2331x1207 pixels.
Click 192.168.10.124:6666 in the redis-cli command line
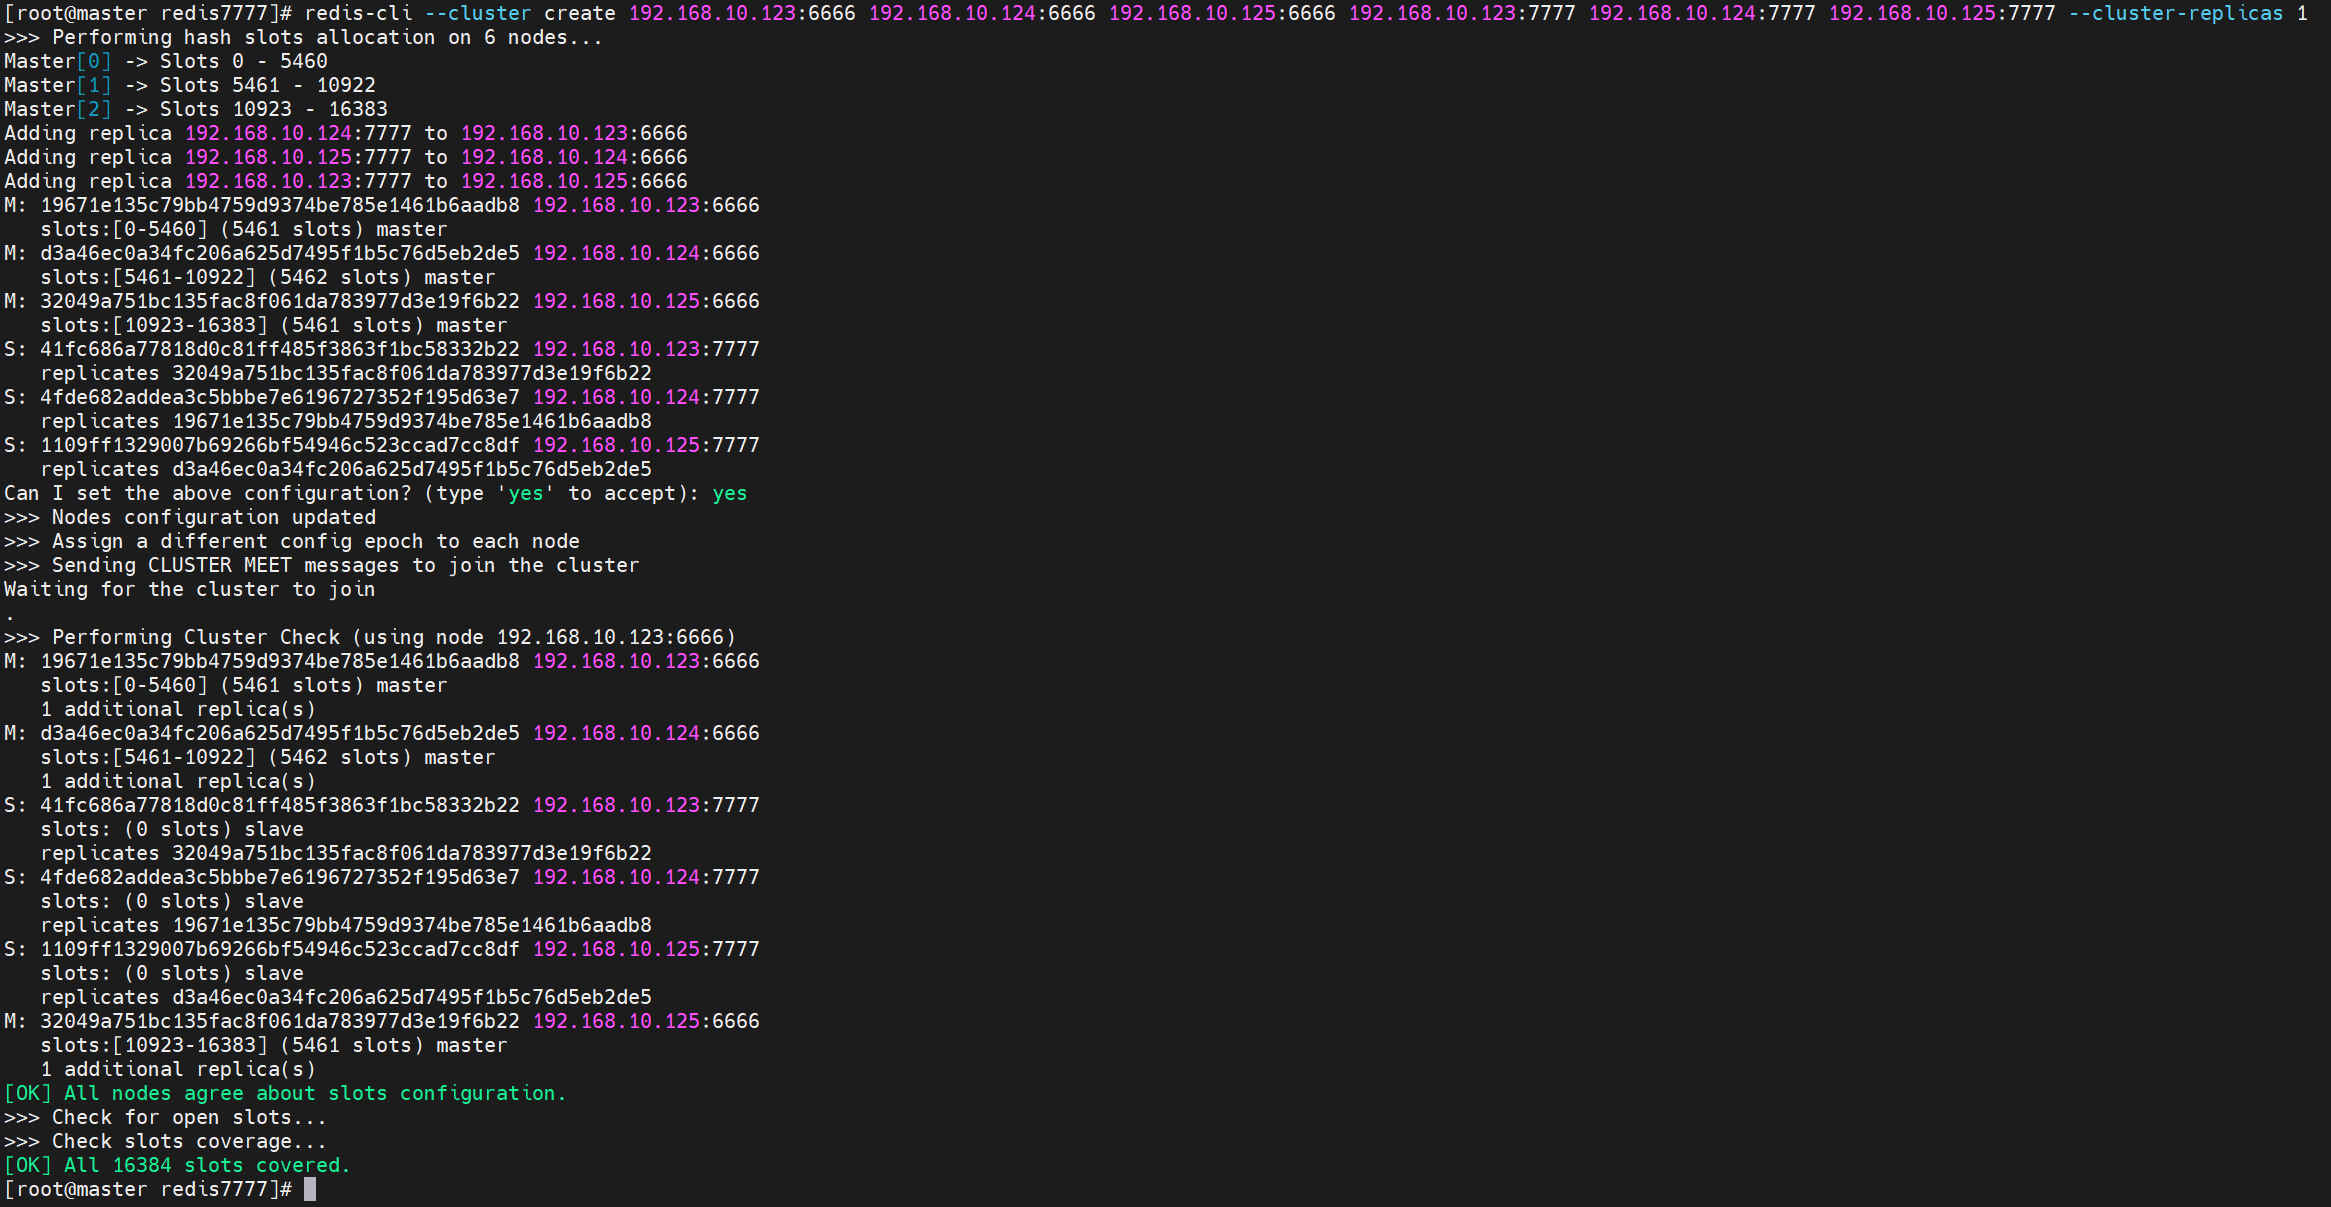pyautogui.click(x=982, y=13)
